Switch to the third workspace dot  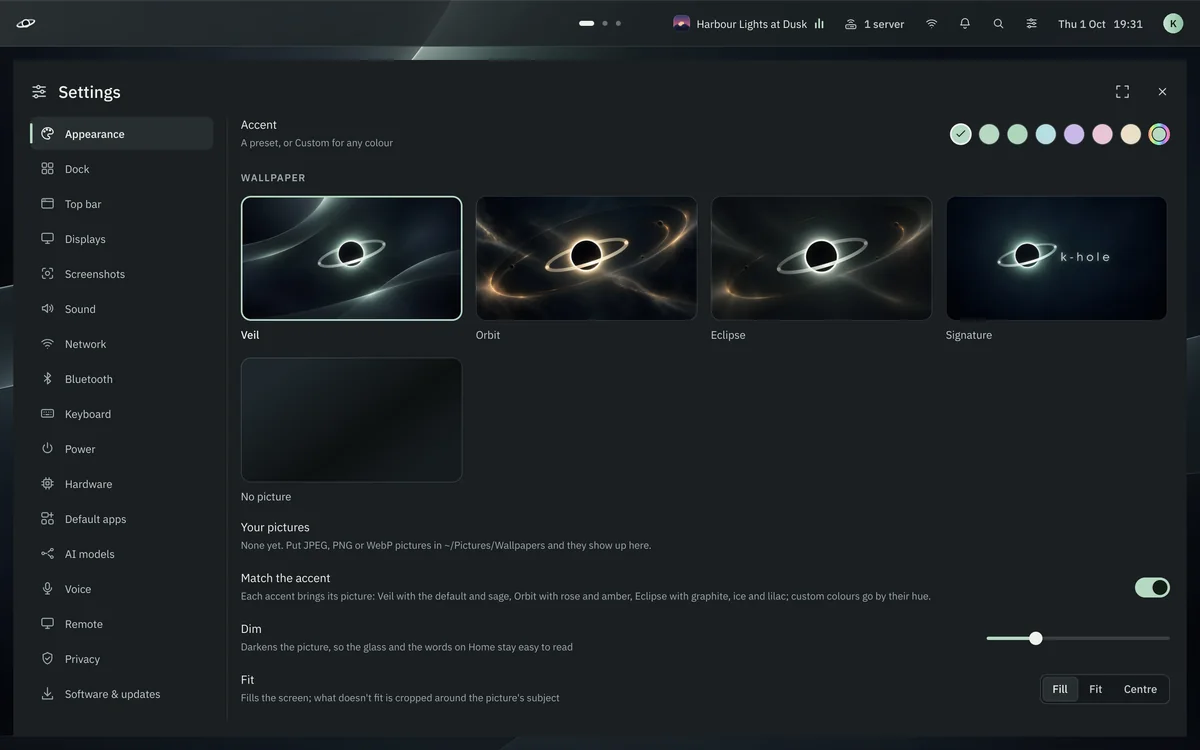(x=618, y=23)
